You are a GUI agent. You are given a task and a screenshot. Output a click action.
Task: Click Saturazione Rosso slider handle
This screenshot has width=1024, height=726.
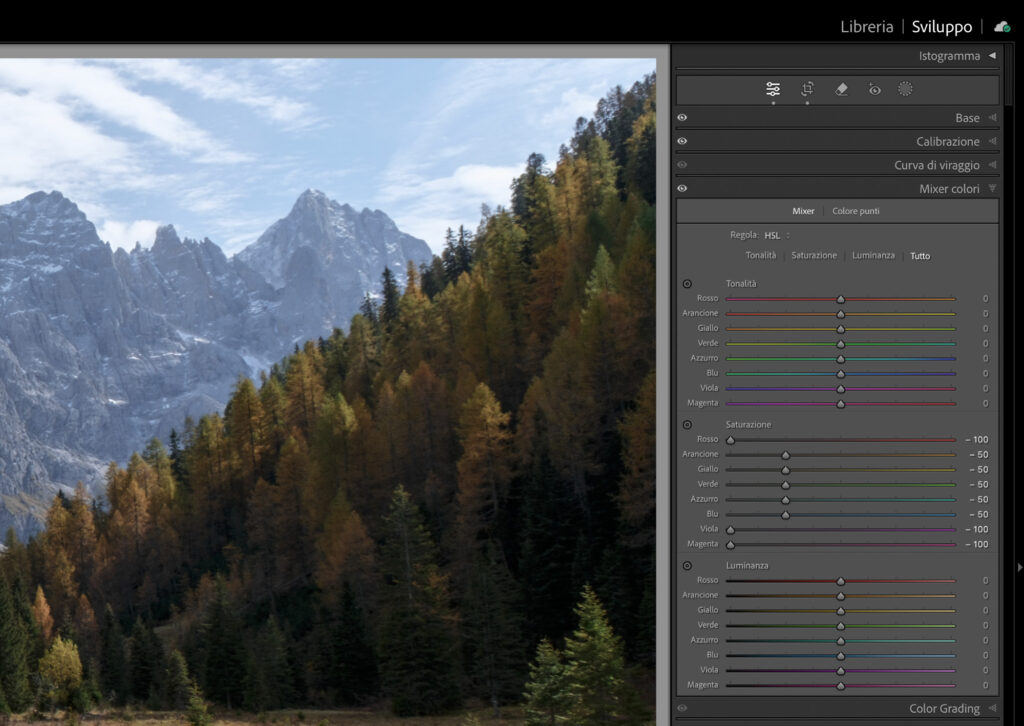click(730, 440)
